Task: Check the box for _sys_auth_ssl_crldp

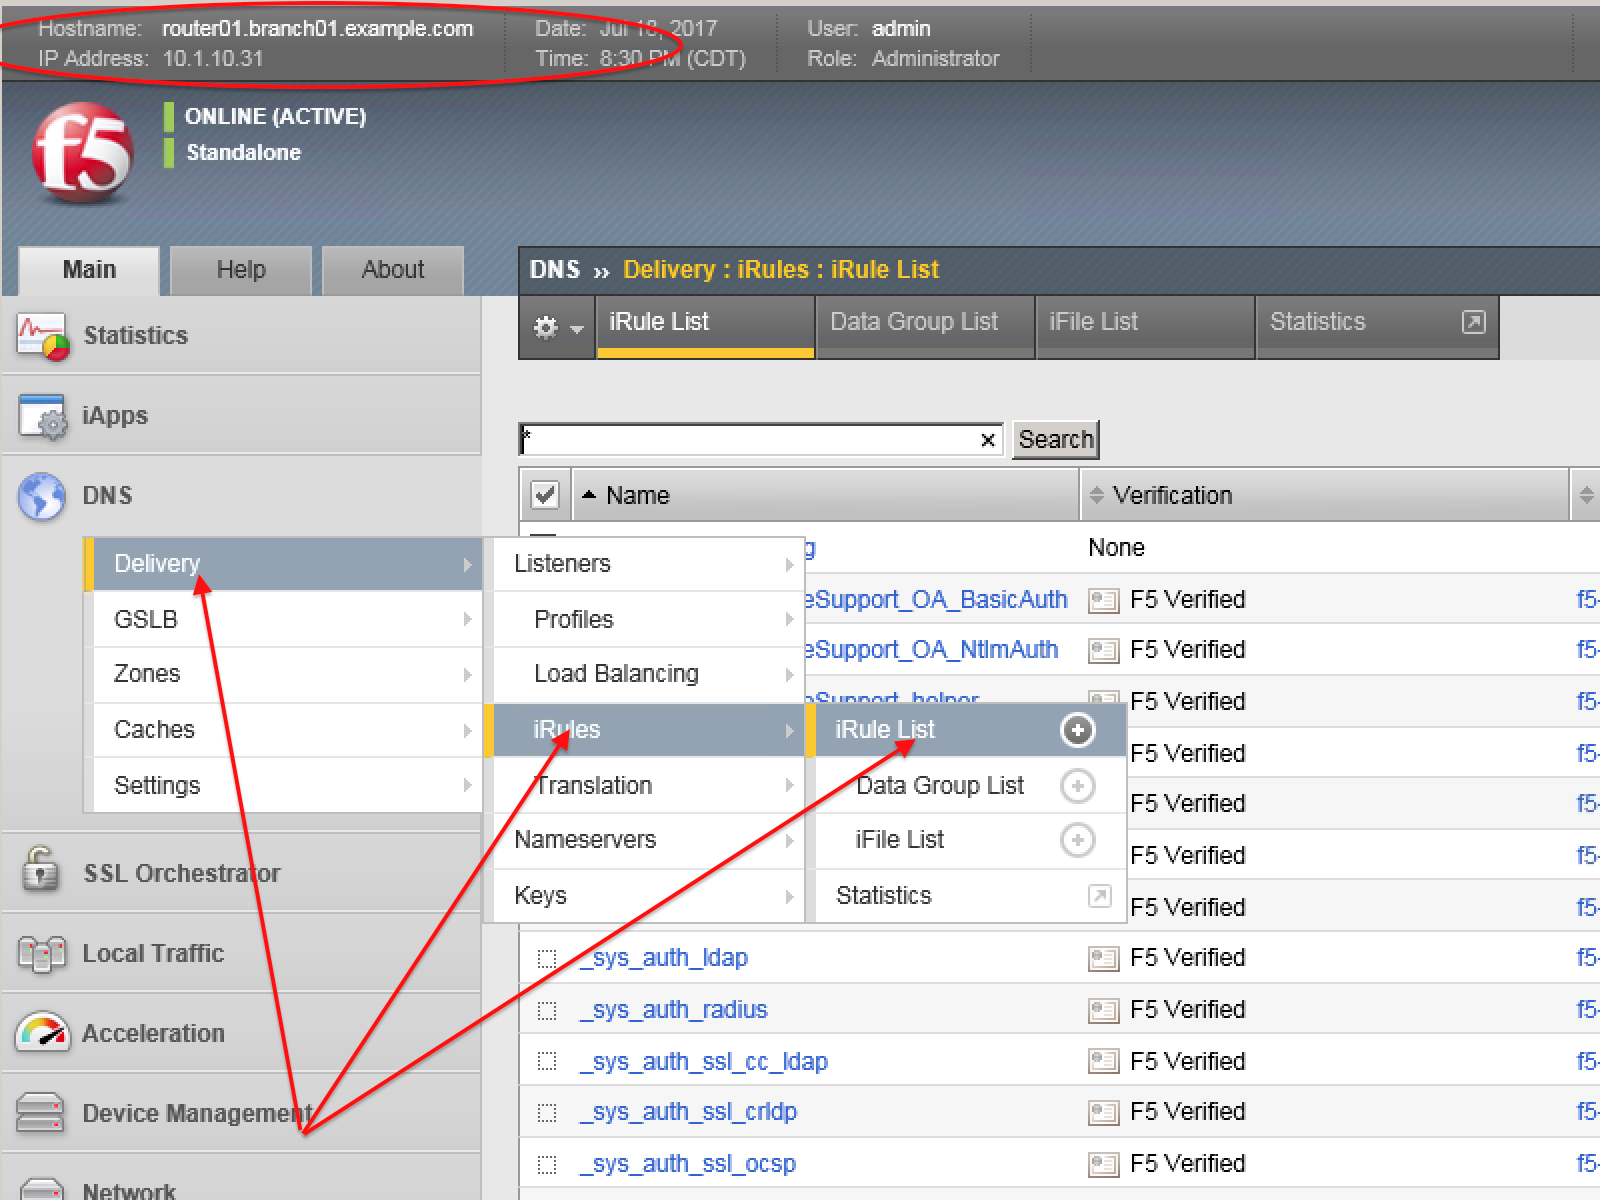Action: click(x=547, y=1113)
